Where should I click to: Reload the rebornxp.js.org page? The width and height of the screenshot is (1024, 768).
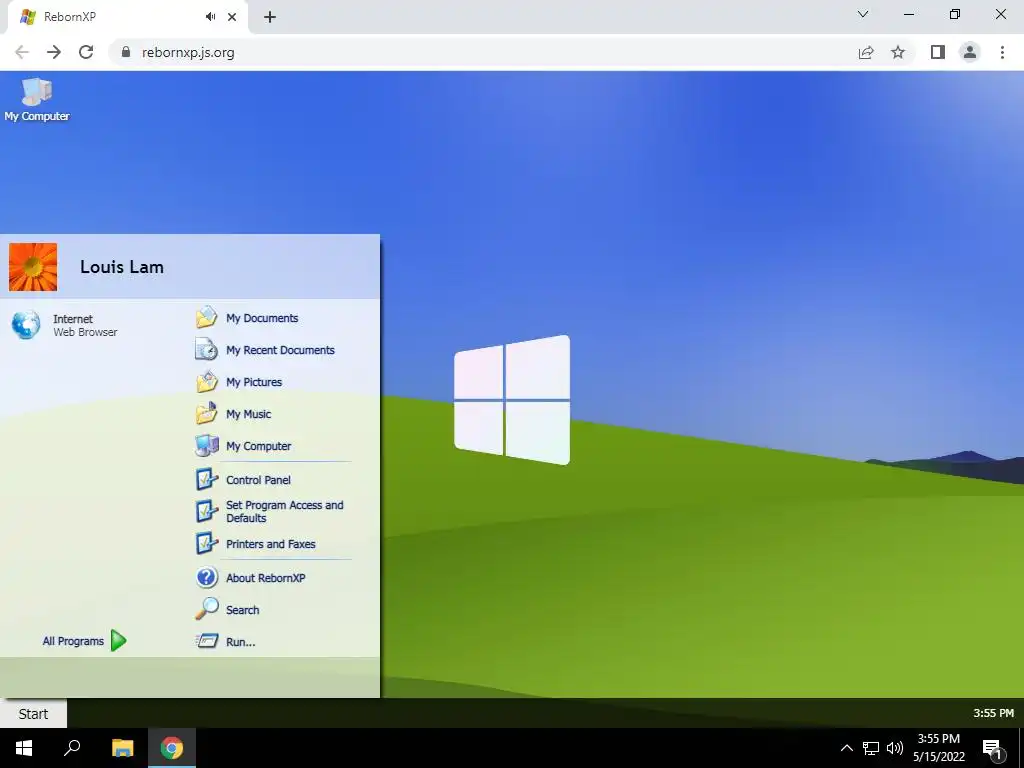click(x=86, y=52)
